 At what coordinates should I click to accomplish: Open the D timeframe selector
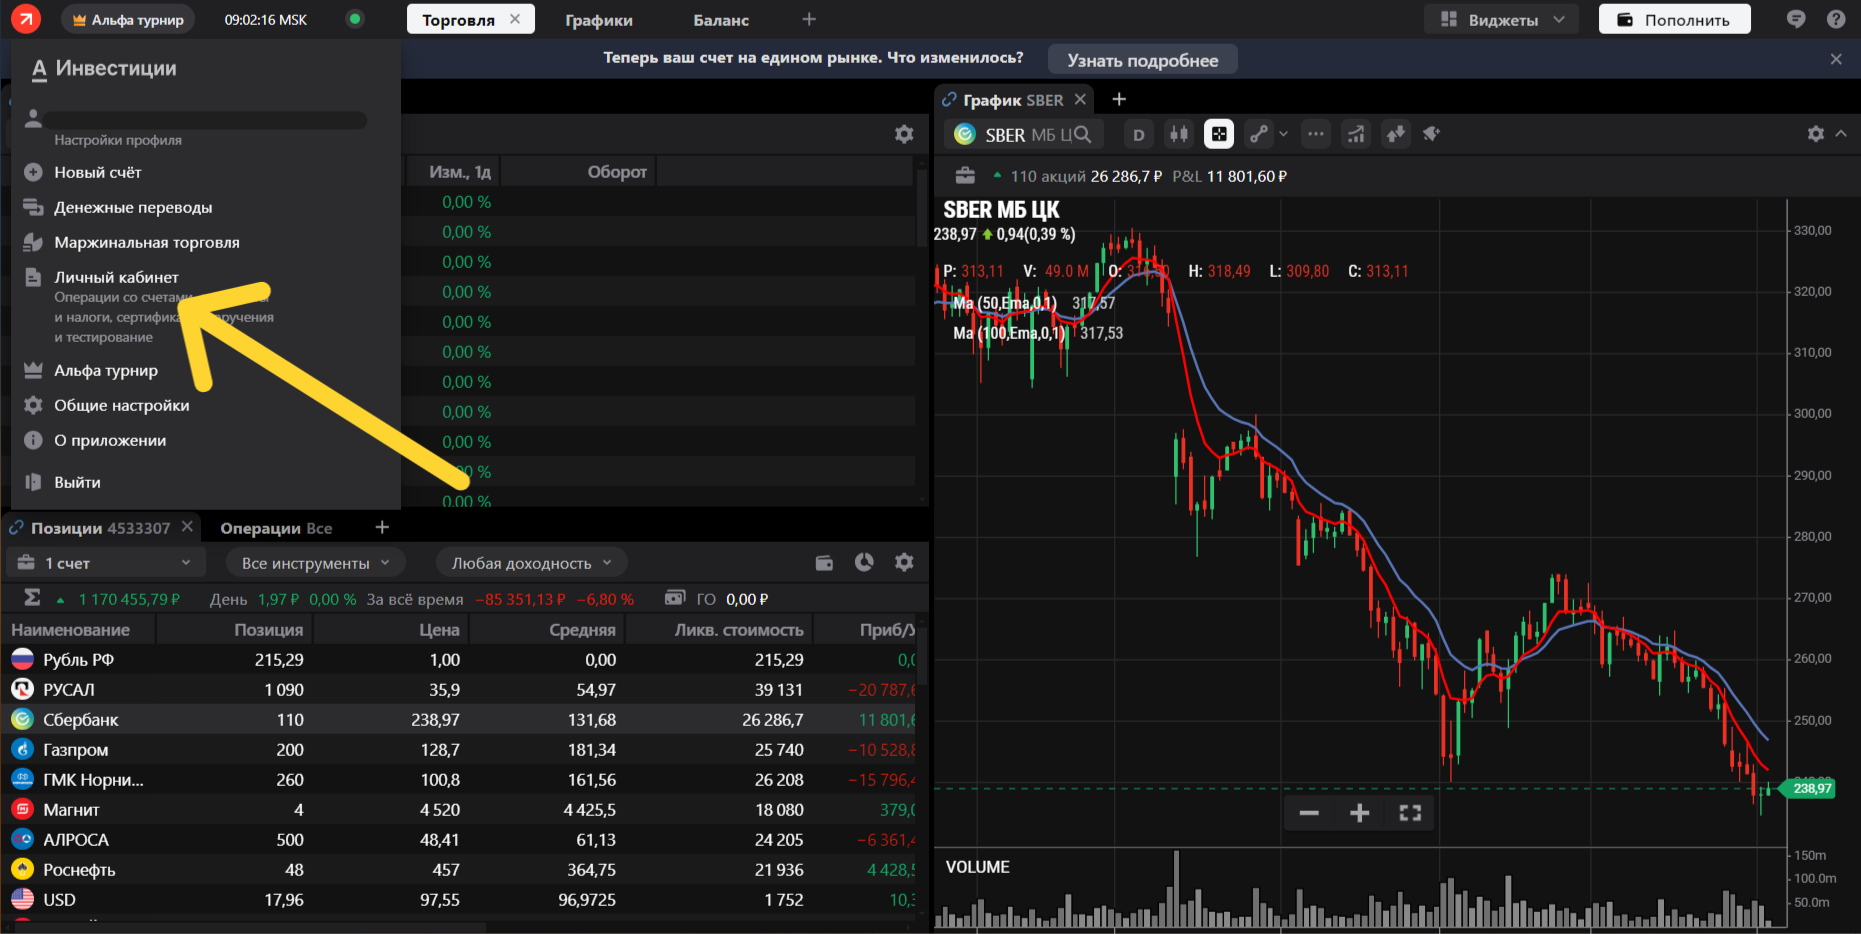[1139, 134]
